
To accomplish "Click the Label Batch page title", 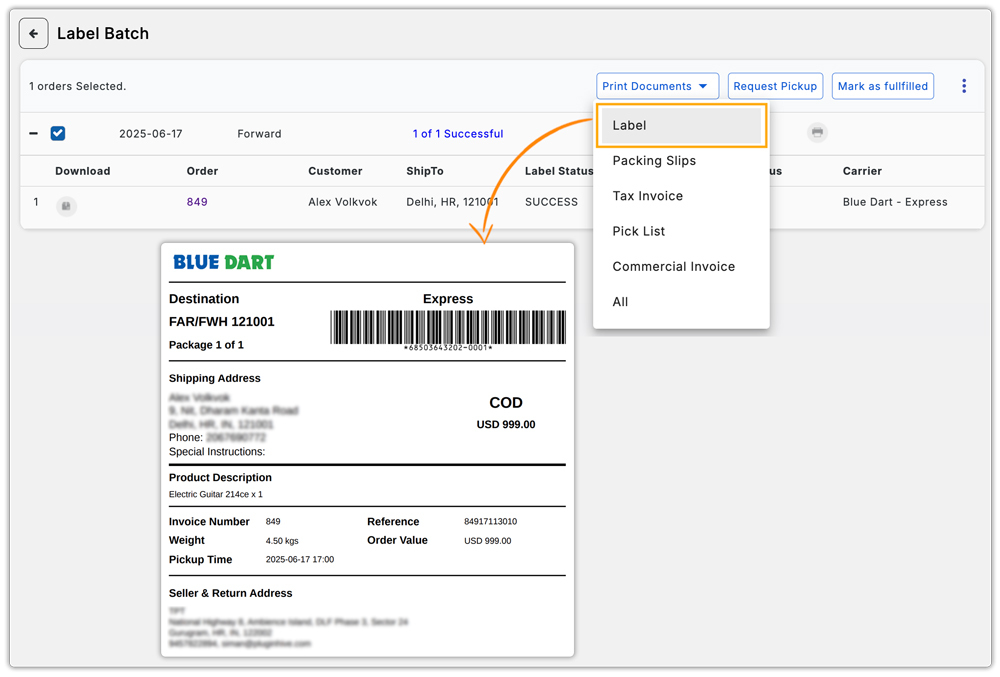I will pos(103,33).
